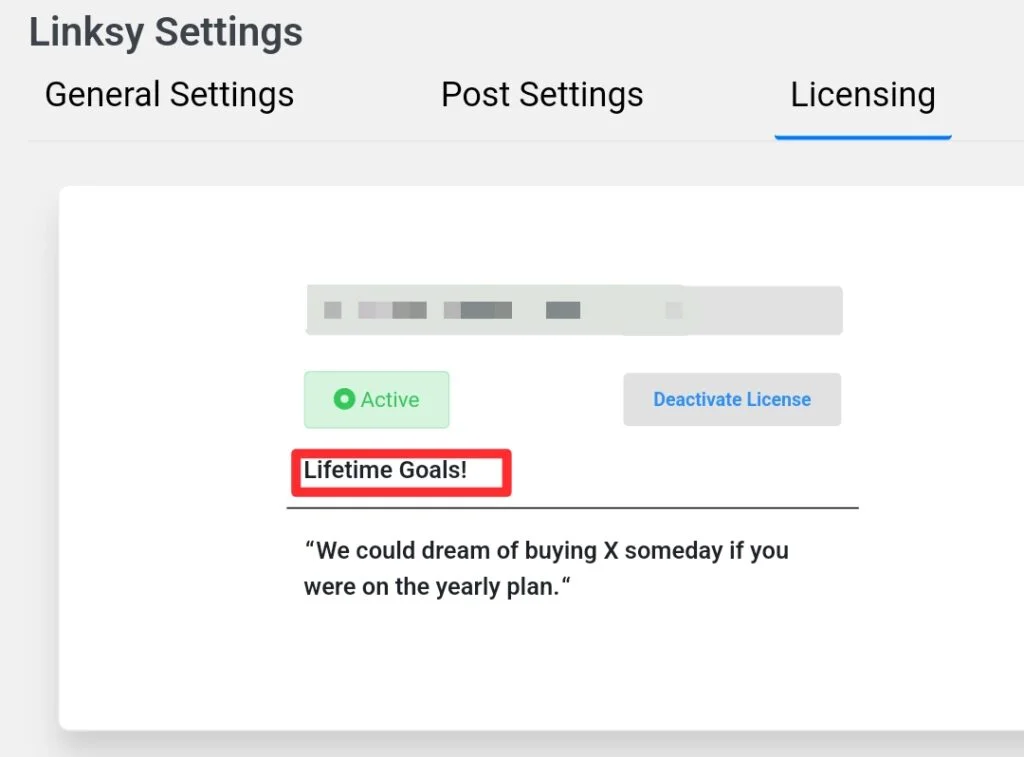Click the word Active inside the badge

pos(390,400)
